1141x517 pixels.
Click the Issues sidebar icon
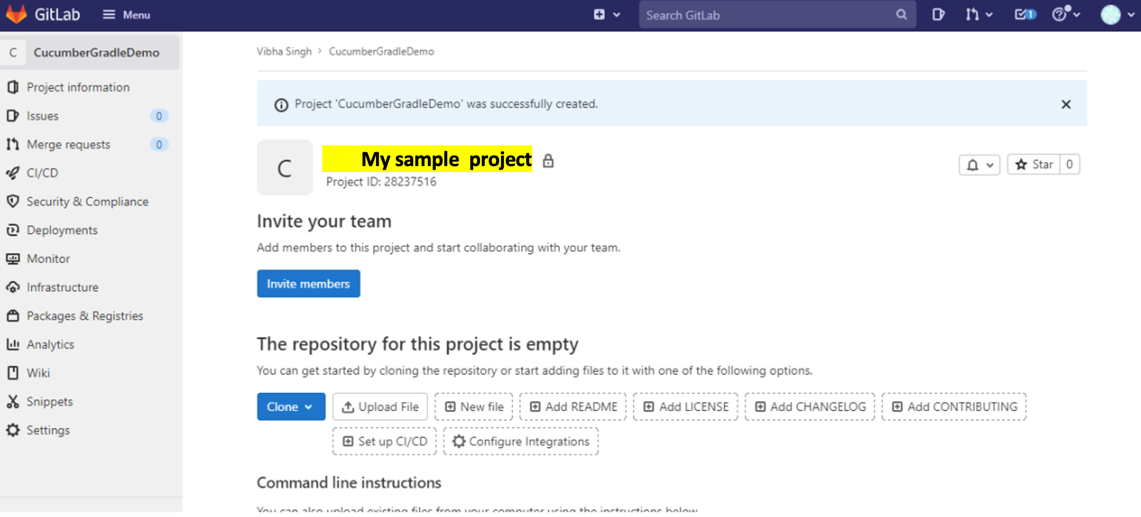pos(12,116)
